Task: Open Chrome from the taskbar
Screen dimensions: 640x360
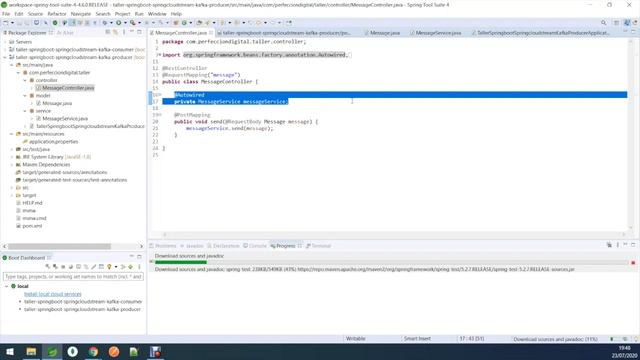Action: point(93,351)
